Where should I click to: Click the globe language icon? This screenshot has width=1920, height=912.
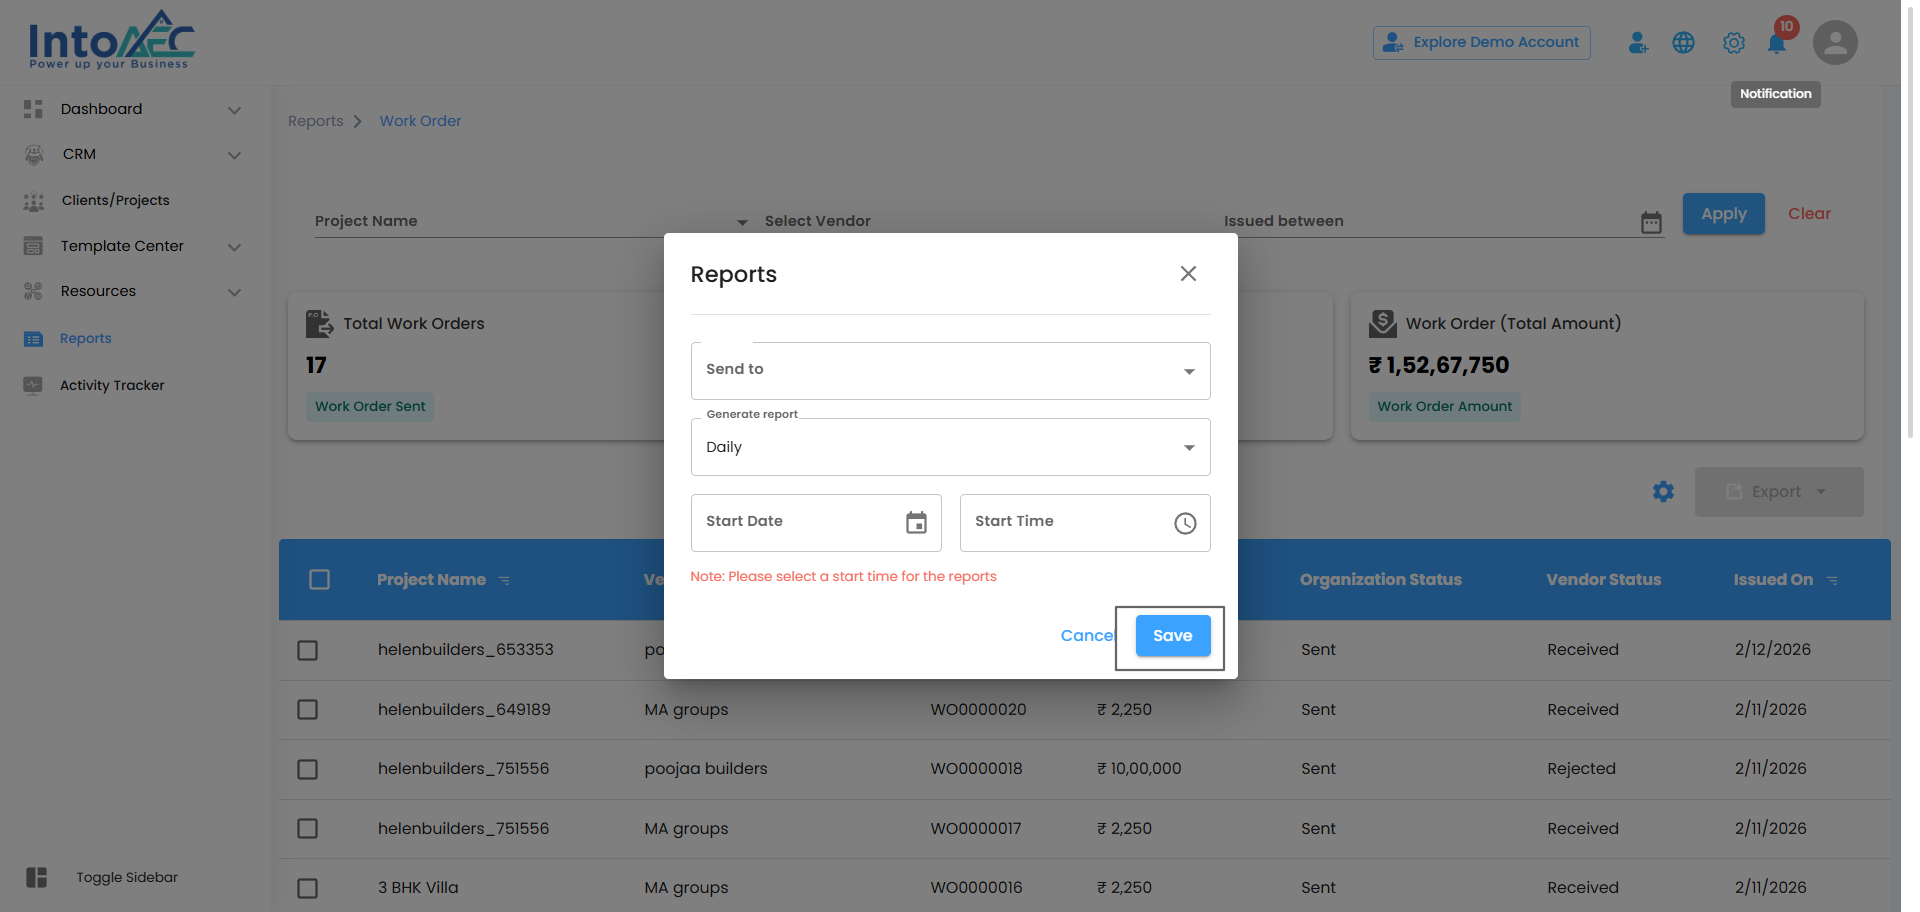click(x=1683, y=43)
